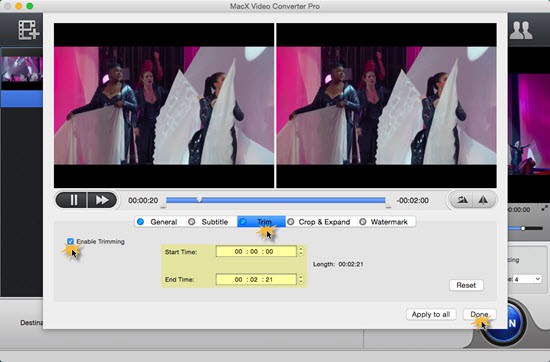Click the remaining time -00:02:00 label

[x=412, y=200]
